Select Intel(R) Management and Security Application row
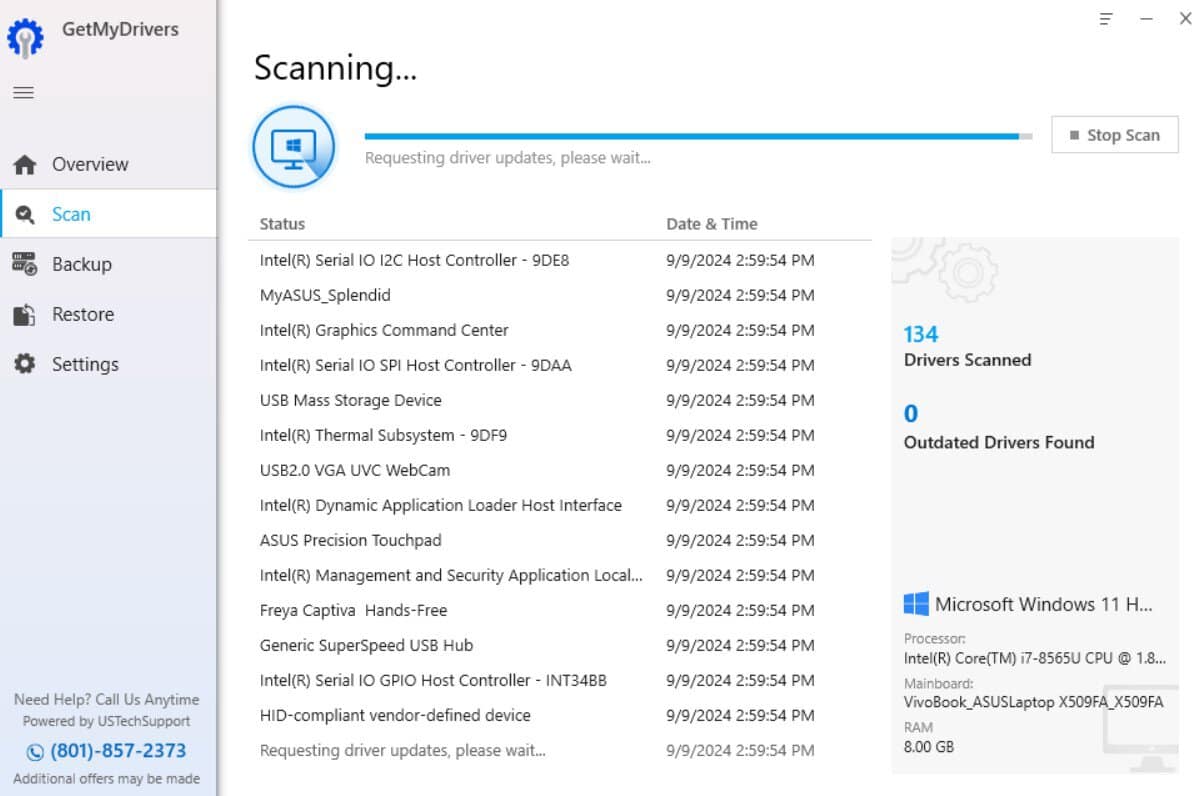 (x=560, y=575)
